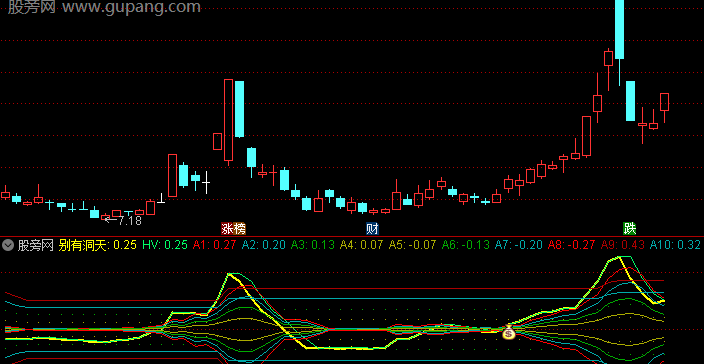Select the A1: 0.27 line label
The width and height of the screenshot is (704, 364).
coord(215,245)
